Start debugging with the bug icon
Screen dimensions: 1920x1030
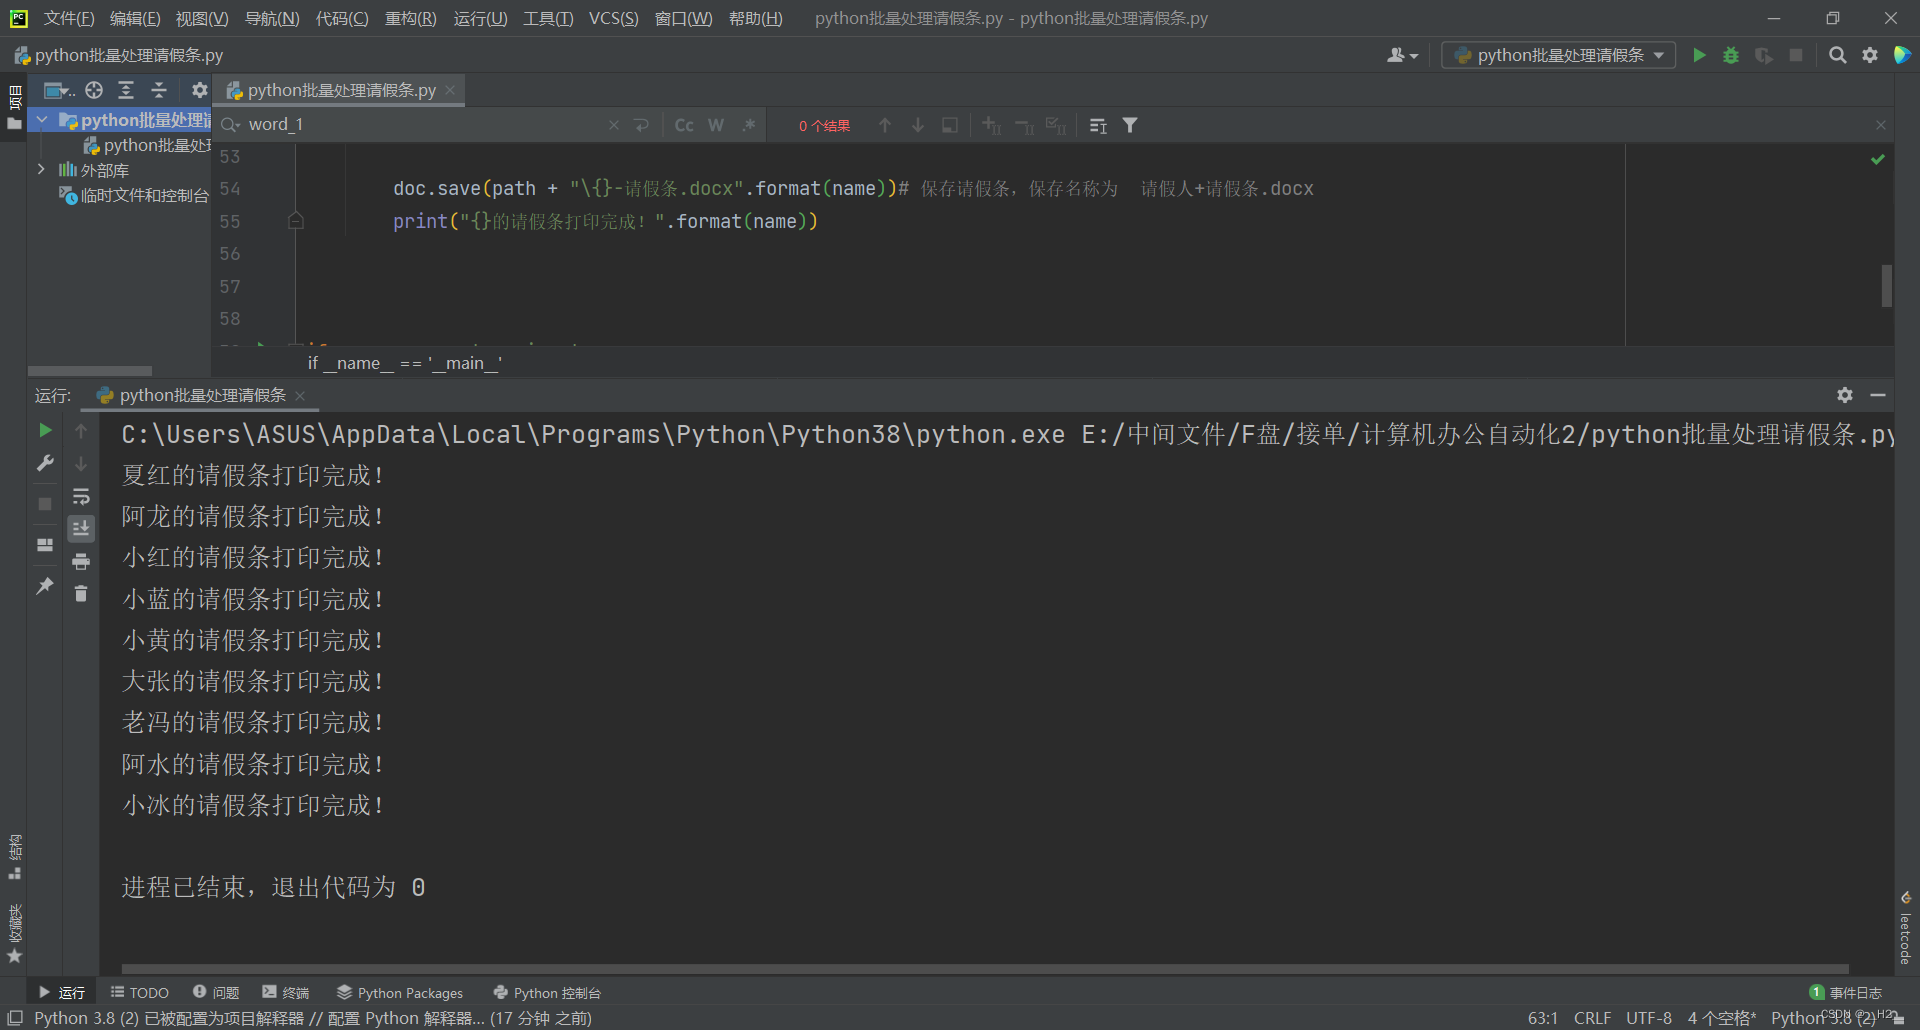(x=1731, y=55)
